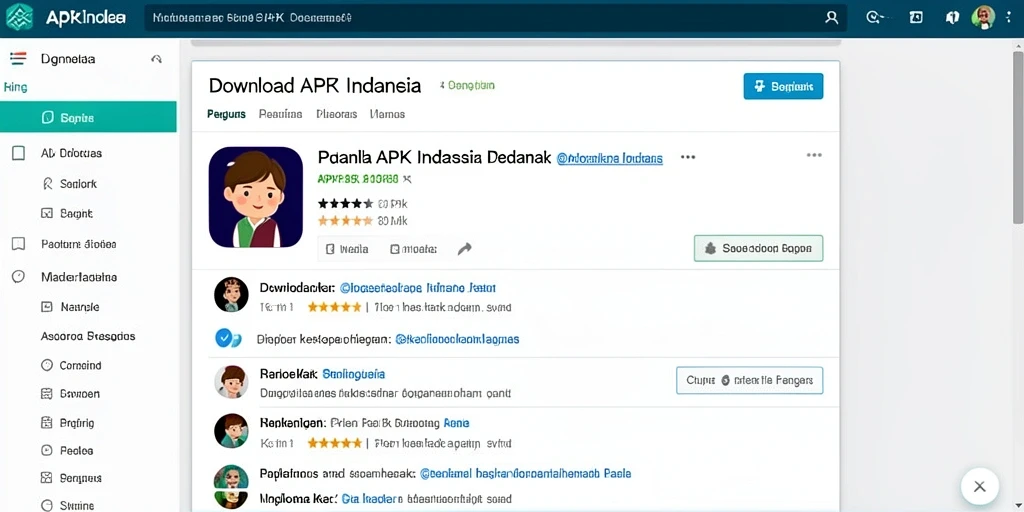The height and width of the screenshot is (512, 1024).
Task: Click the Weala button under ratings
Action: click(347, 249)
